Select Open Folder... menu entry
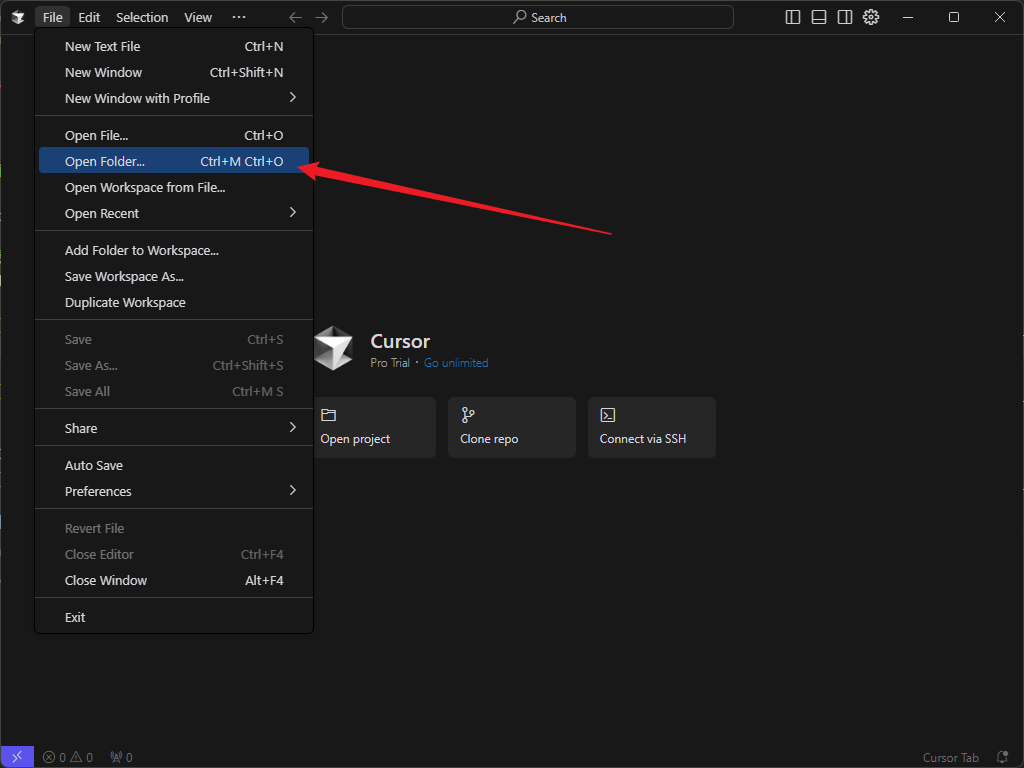 click(x=174, y=161)
